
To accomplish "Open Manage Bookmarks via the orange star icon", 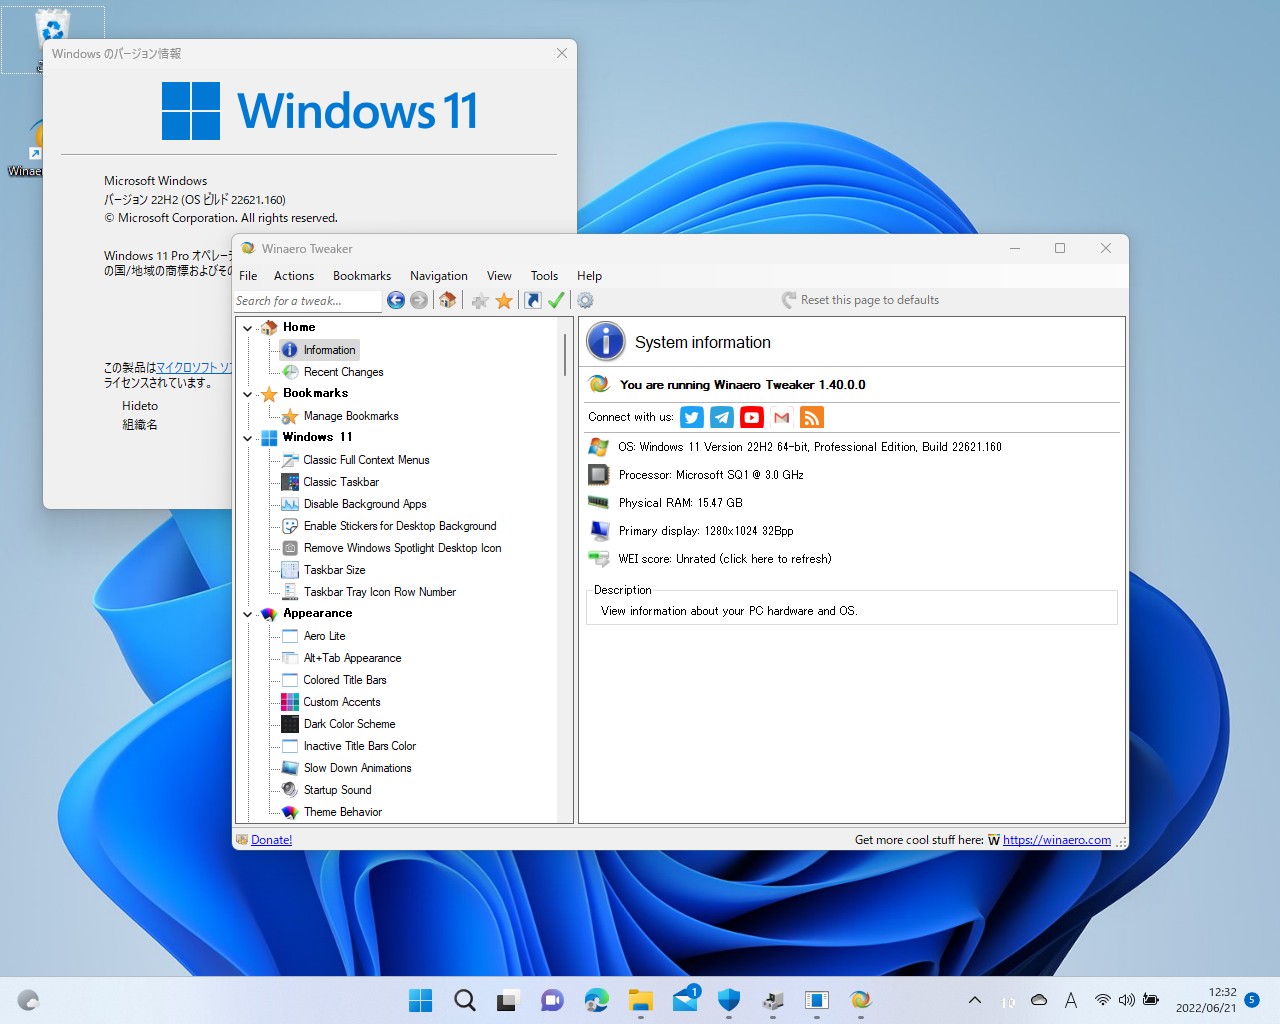I will (504, 300).
